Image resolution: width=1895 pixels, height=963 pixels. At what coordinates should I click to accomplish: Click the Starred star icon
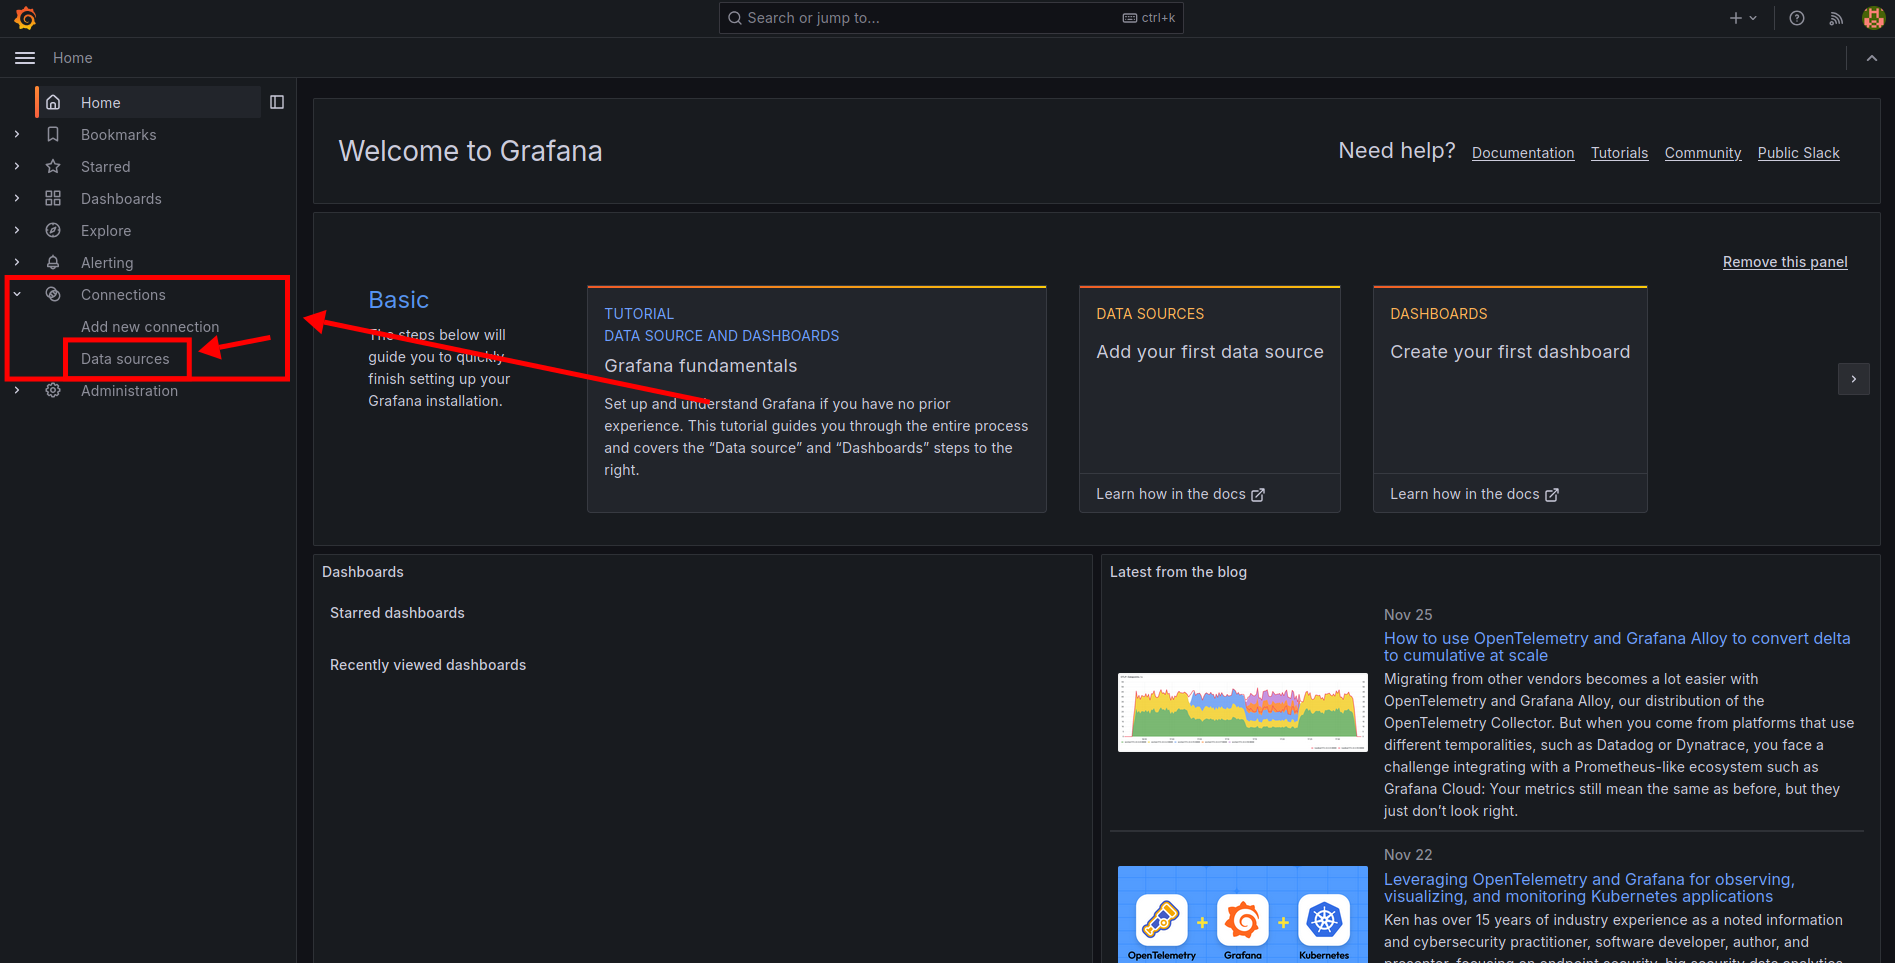(x=53, y=166)
